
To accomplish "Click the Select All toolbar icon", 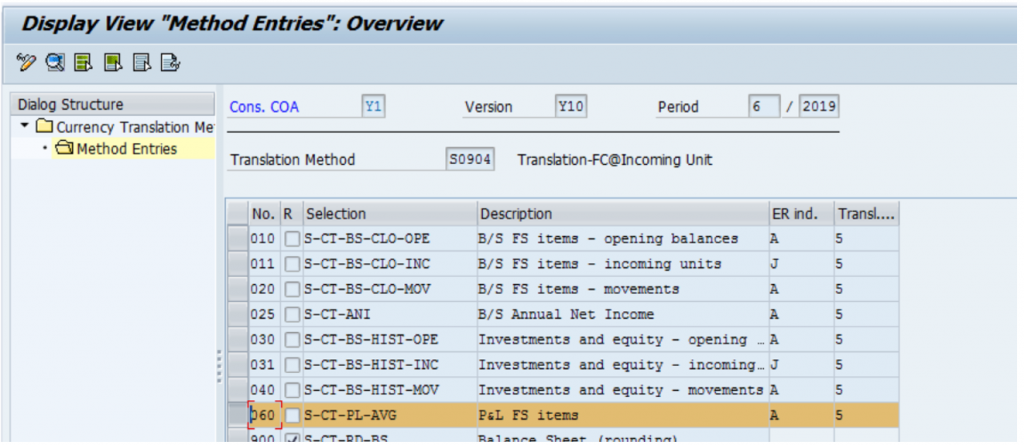I will (84, 63).
